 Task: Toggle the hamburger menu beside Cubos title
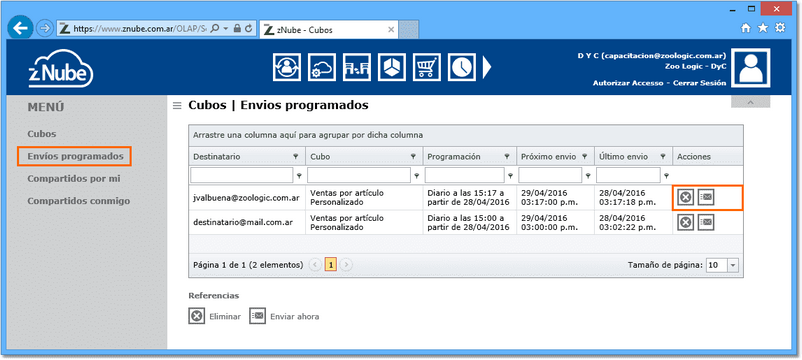(x=177, y=106)
